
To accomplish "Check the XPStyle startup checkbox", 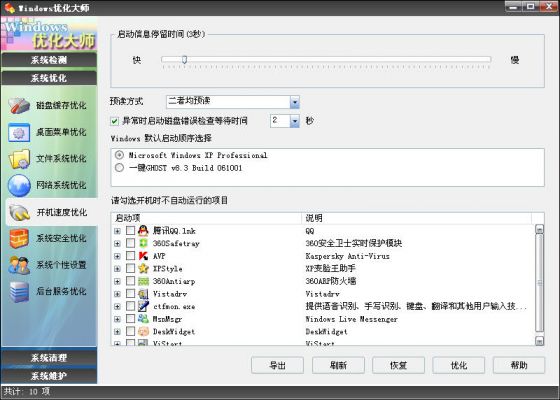I will click(130, 268).
